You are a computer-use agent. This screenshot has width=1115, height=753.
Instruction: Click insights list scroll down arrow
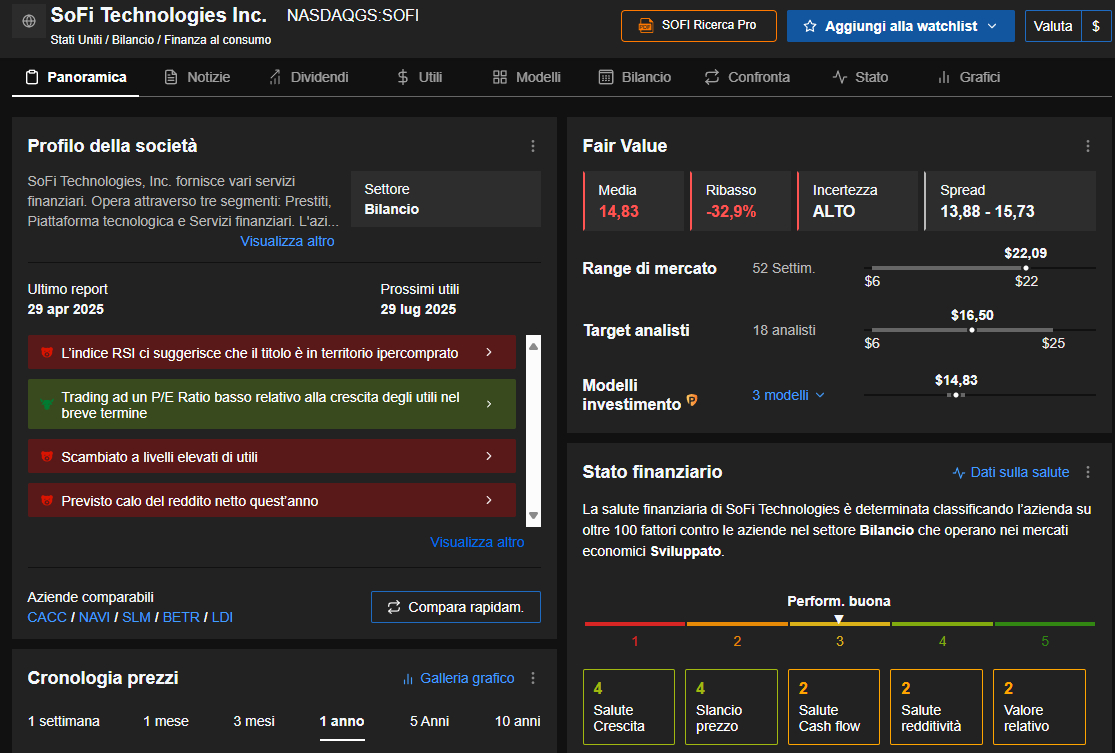[533, 516]
